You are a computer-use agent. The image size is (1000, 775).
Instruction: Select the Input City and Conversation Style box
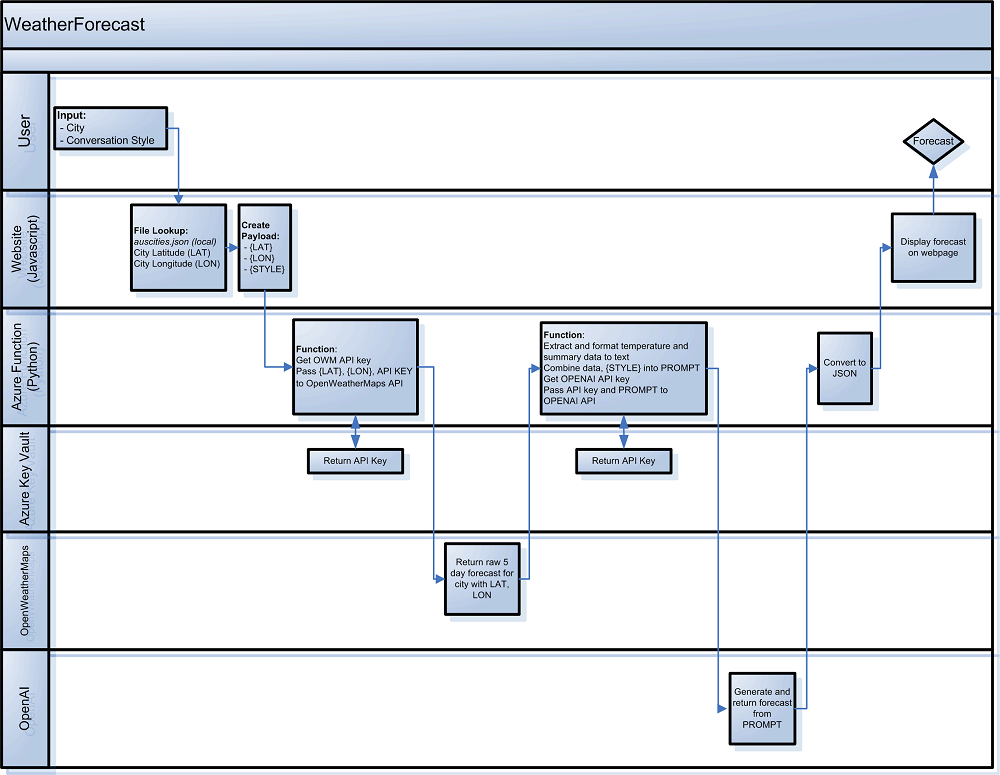pos(110,128)
